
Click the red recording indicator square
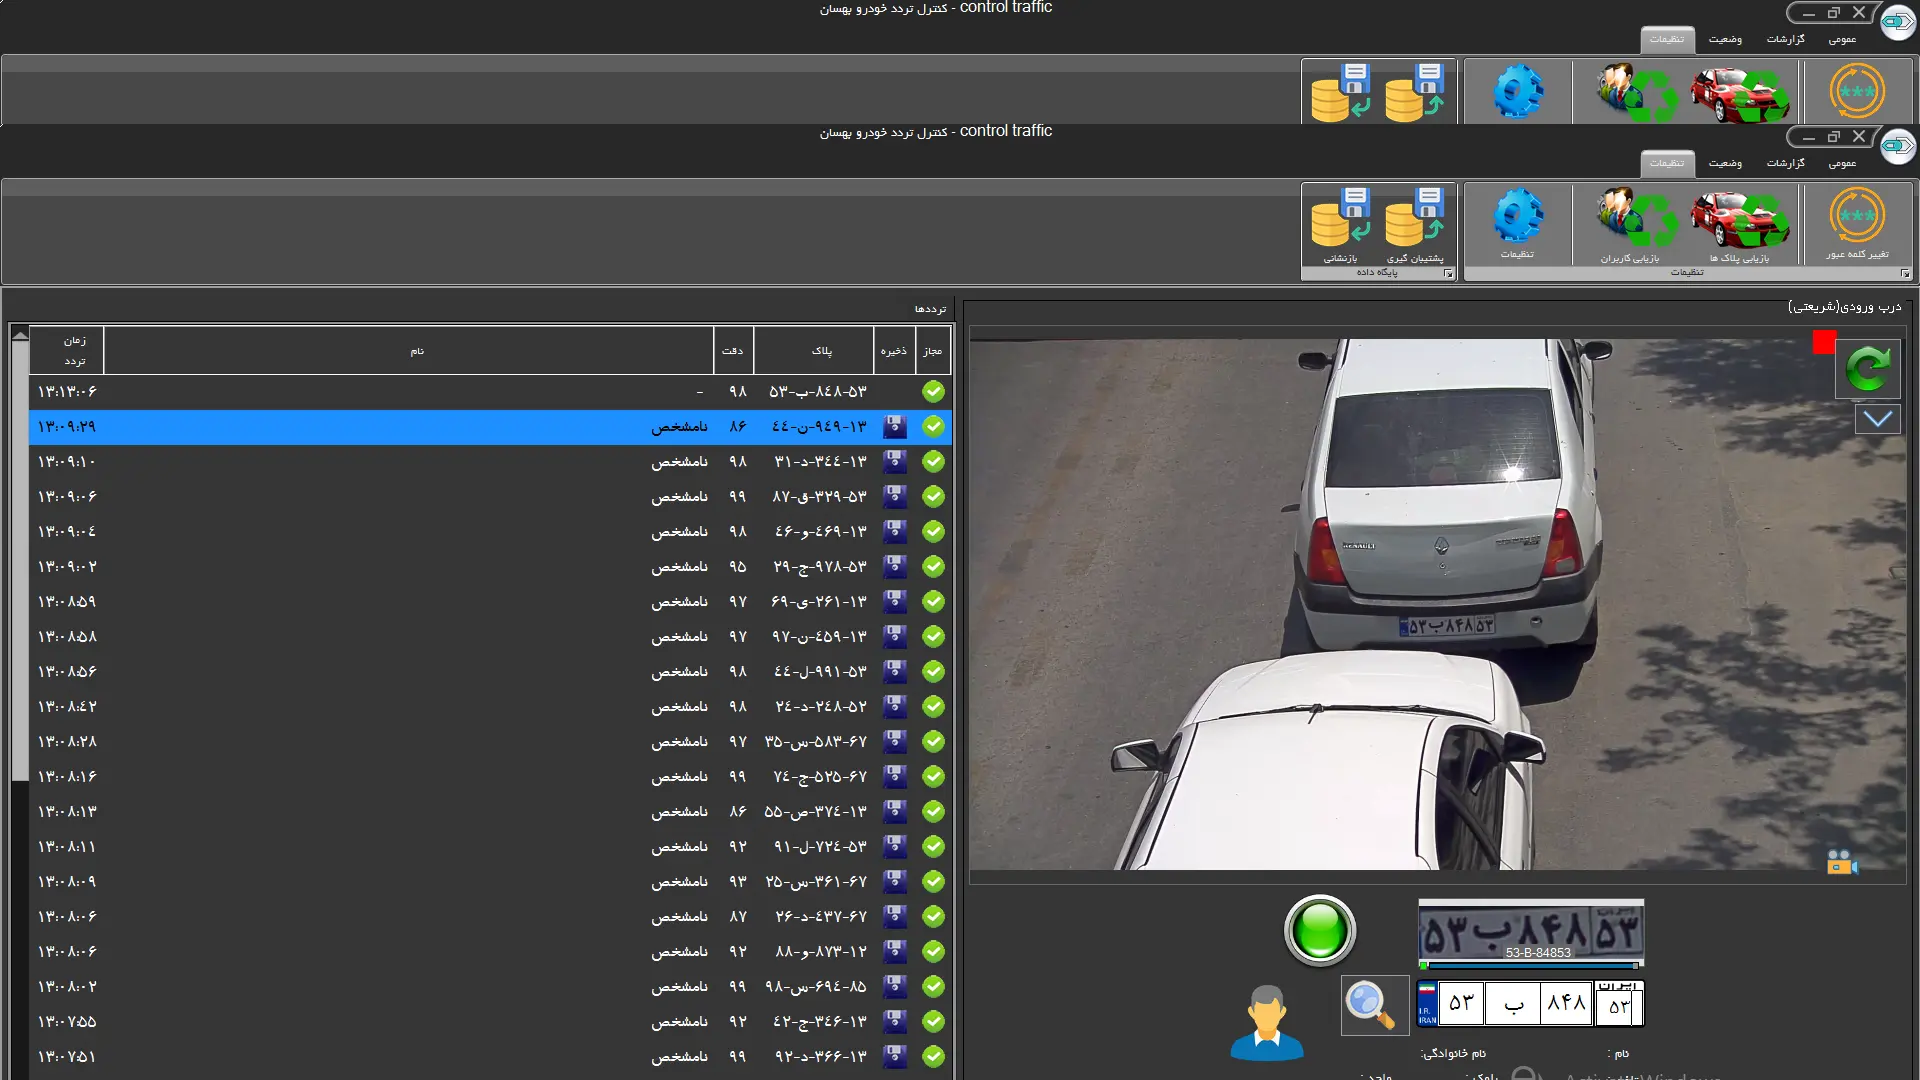[1824, 342]
